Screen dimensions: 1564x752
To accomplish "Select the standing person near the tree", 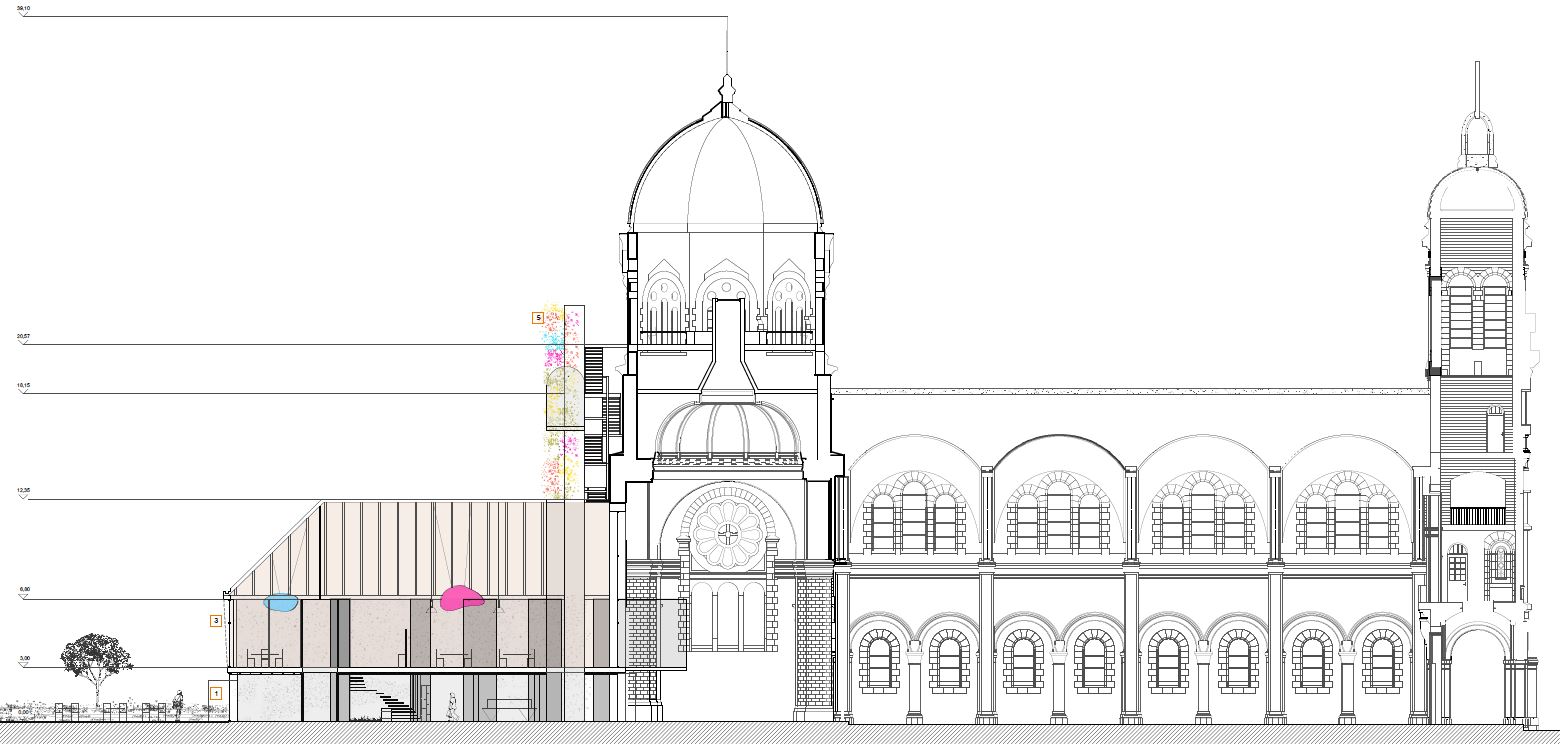I will 179,704.
